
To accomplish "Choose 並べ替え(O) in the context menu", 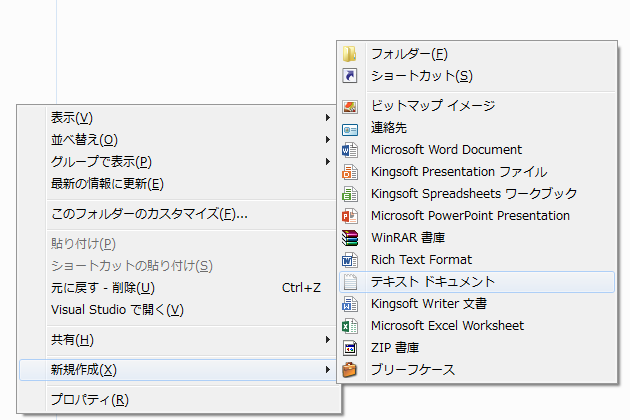I will [x=178, y=140].
